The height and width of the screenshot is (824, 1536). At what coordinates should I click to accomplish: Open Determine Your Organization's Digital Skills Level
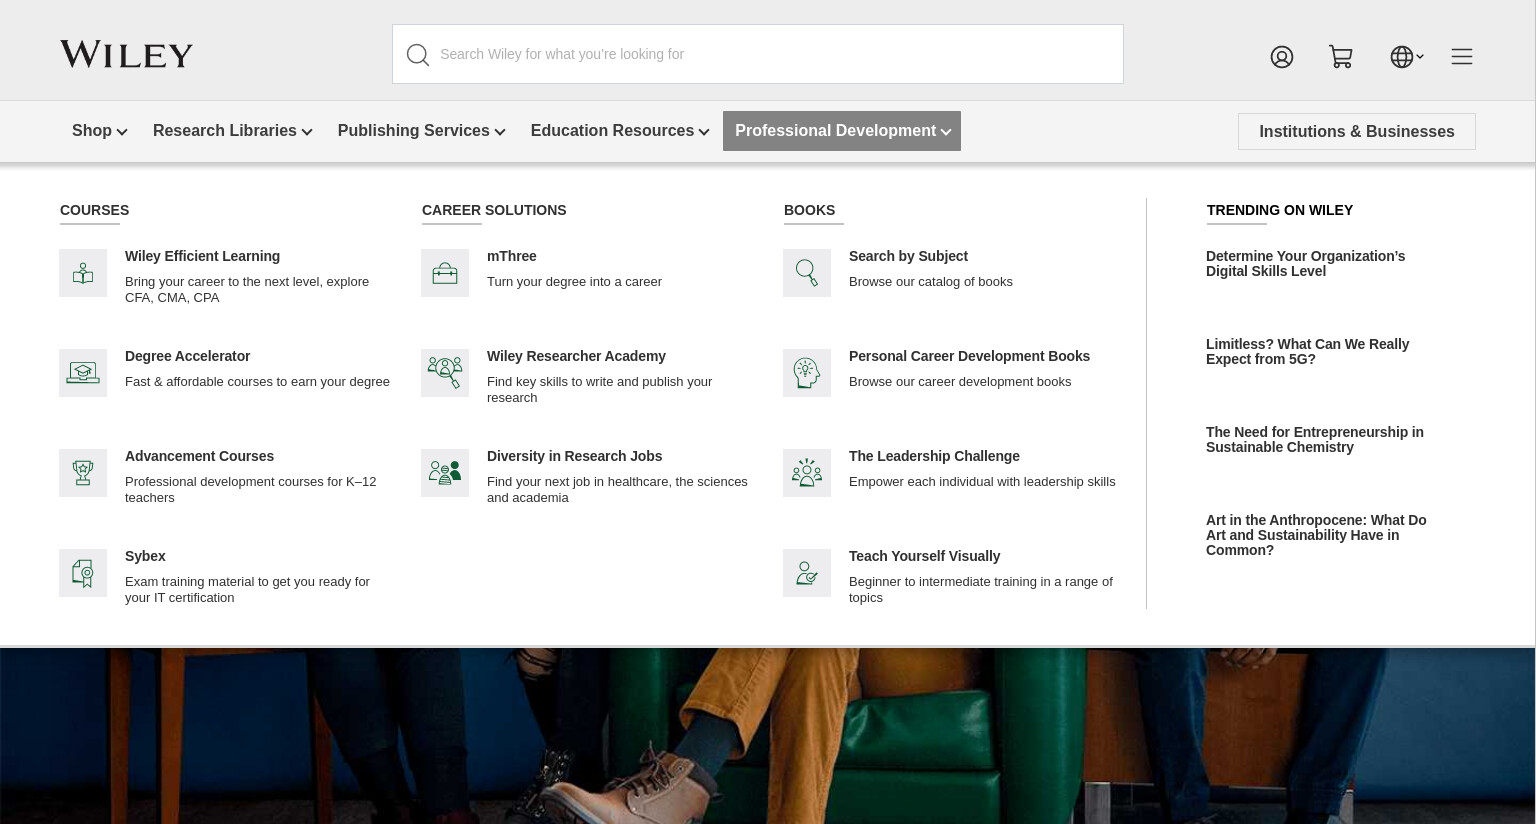tap(1305, 264)
